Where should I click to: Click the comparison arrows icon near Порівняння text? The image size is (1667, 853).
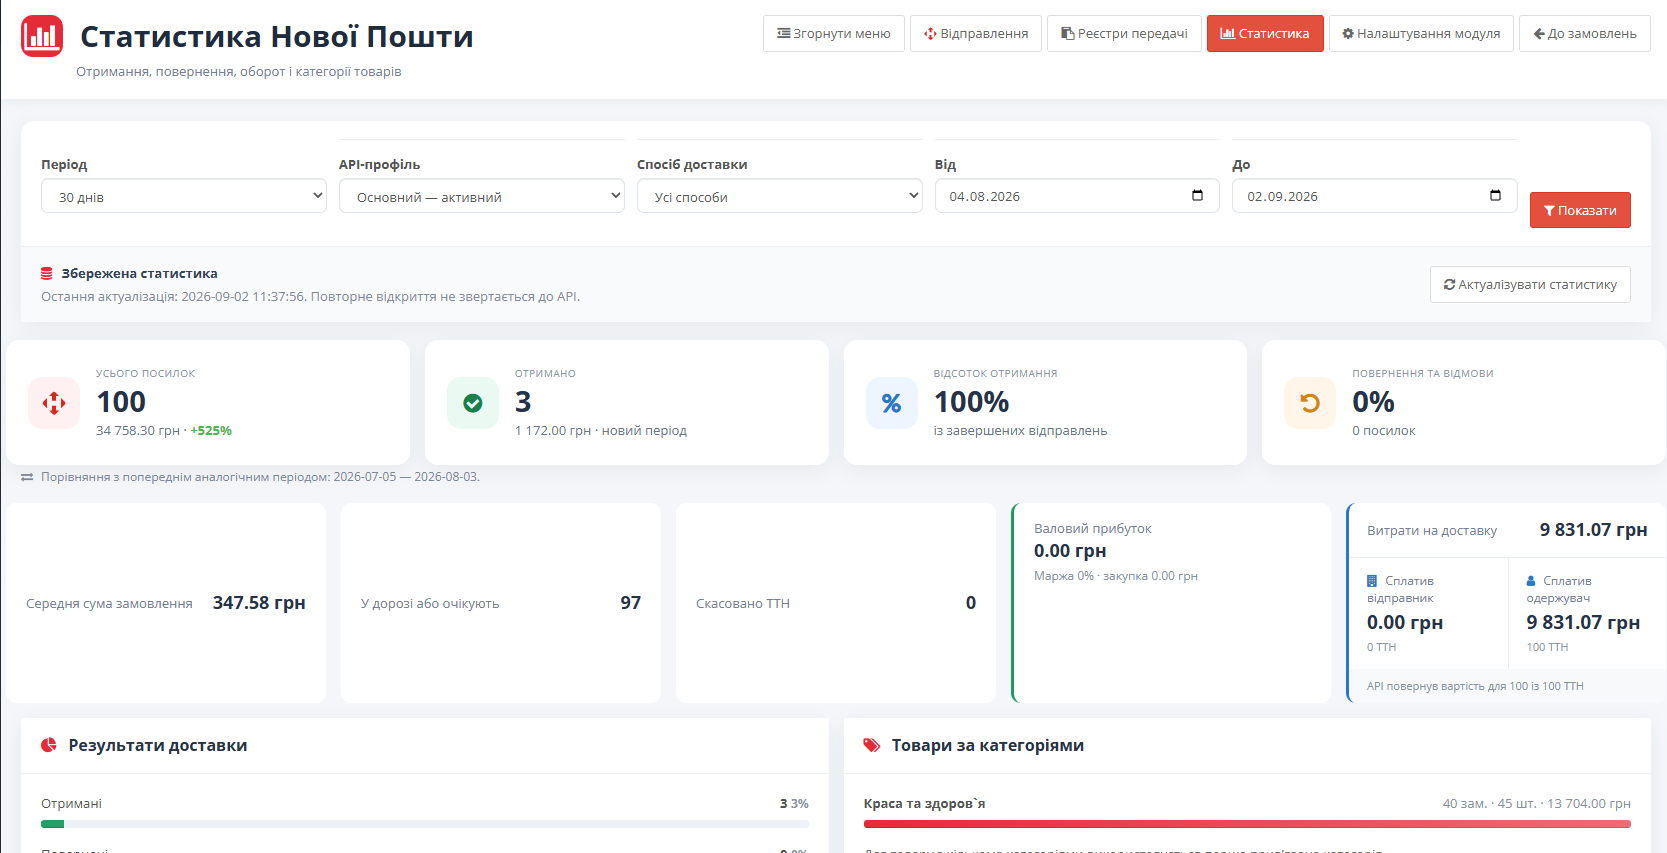(27, 477)
